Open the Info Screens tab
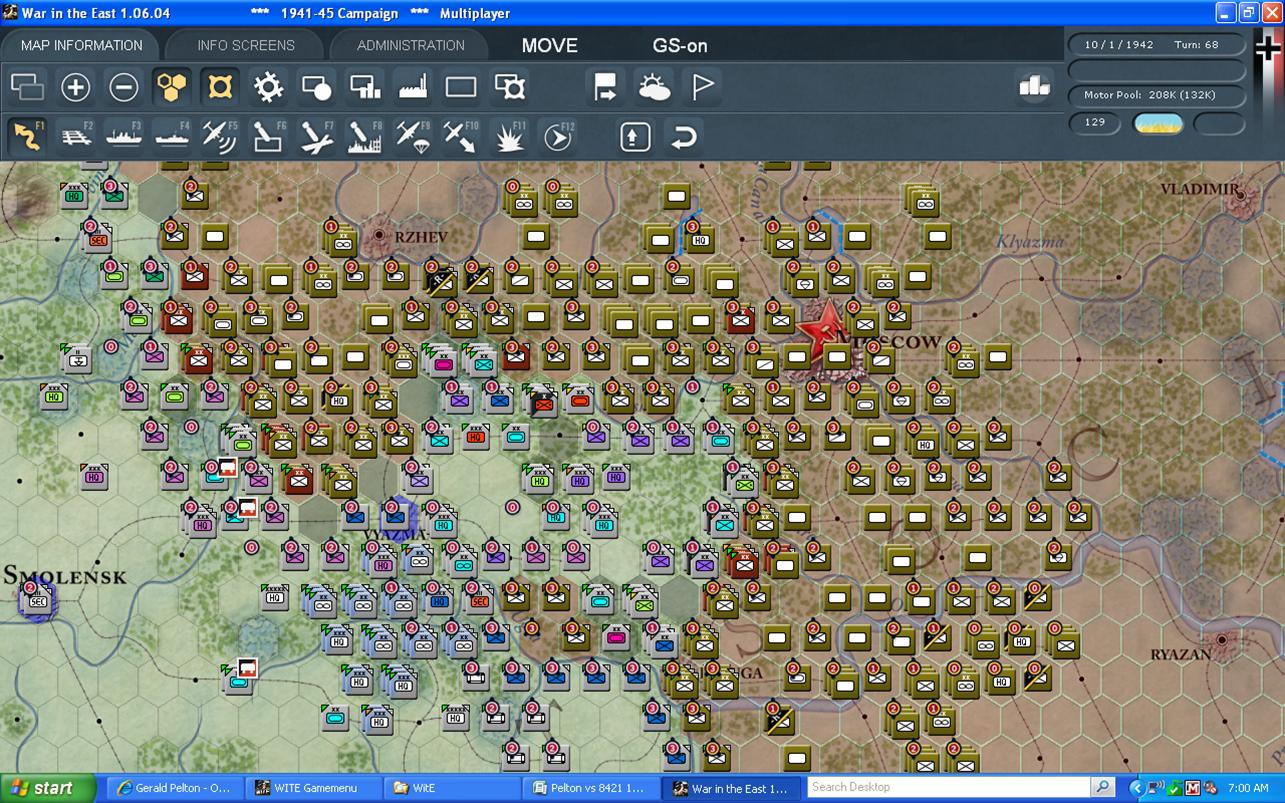 coord(246,45)
